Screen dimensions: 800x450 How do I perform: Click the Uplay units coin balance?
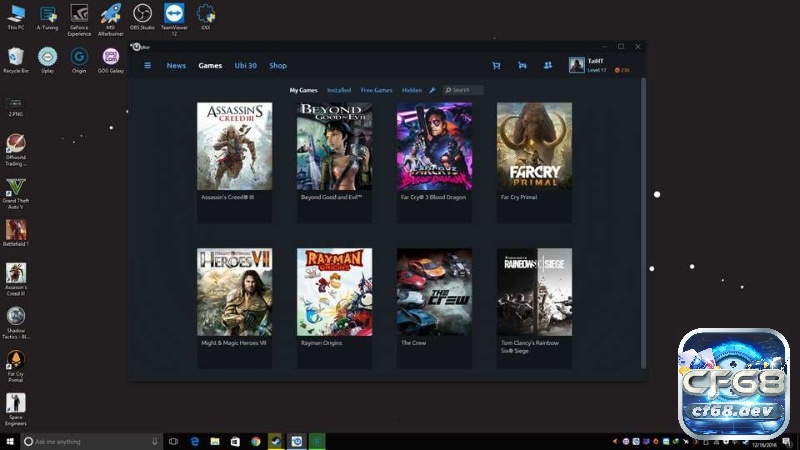(x=622, y=70)
